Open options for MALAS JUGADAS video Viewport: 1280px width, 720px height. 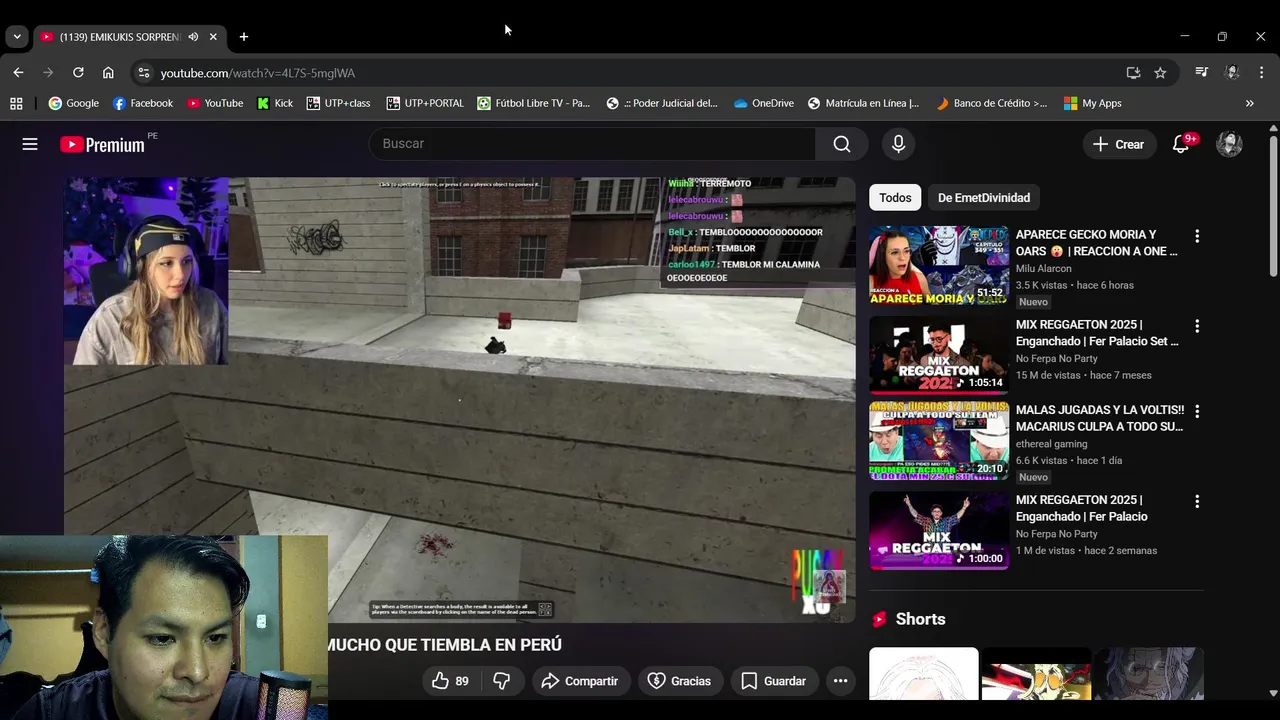pyautogui.click(x=1197, y=411)
